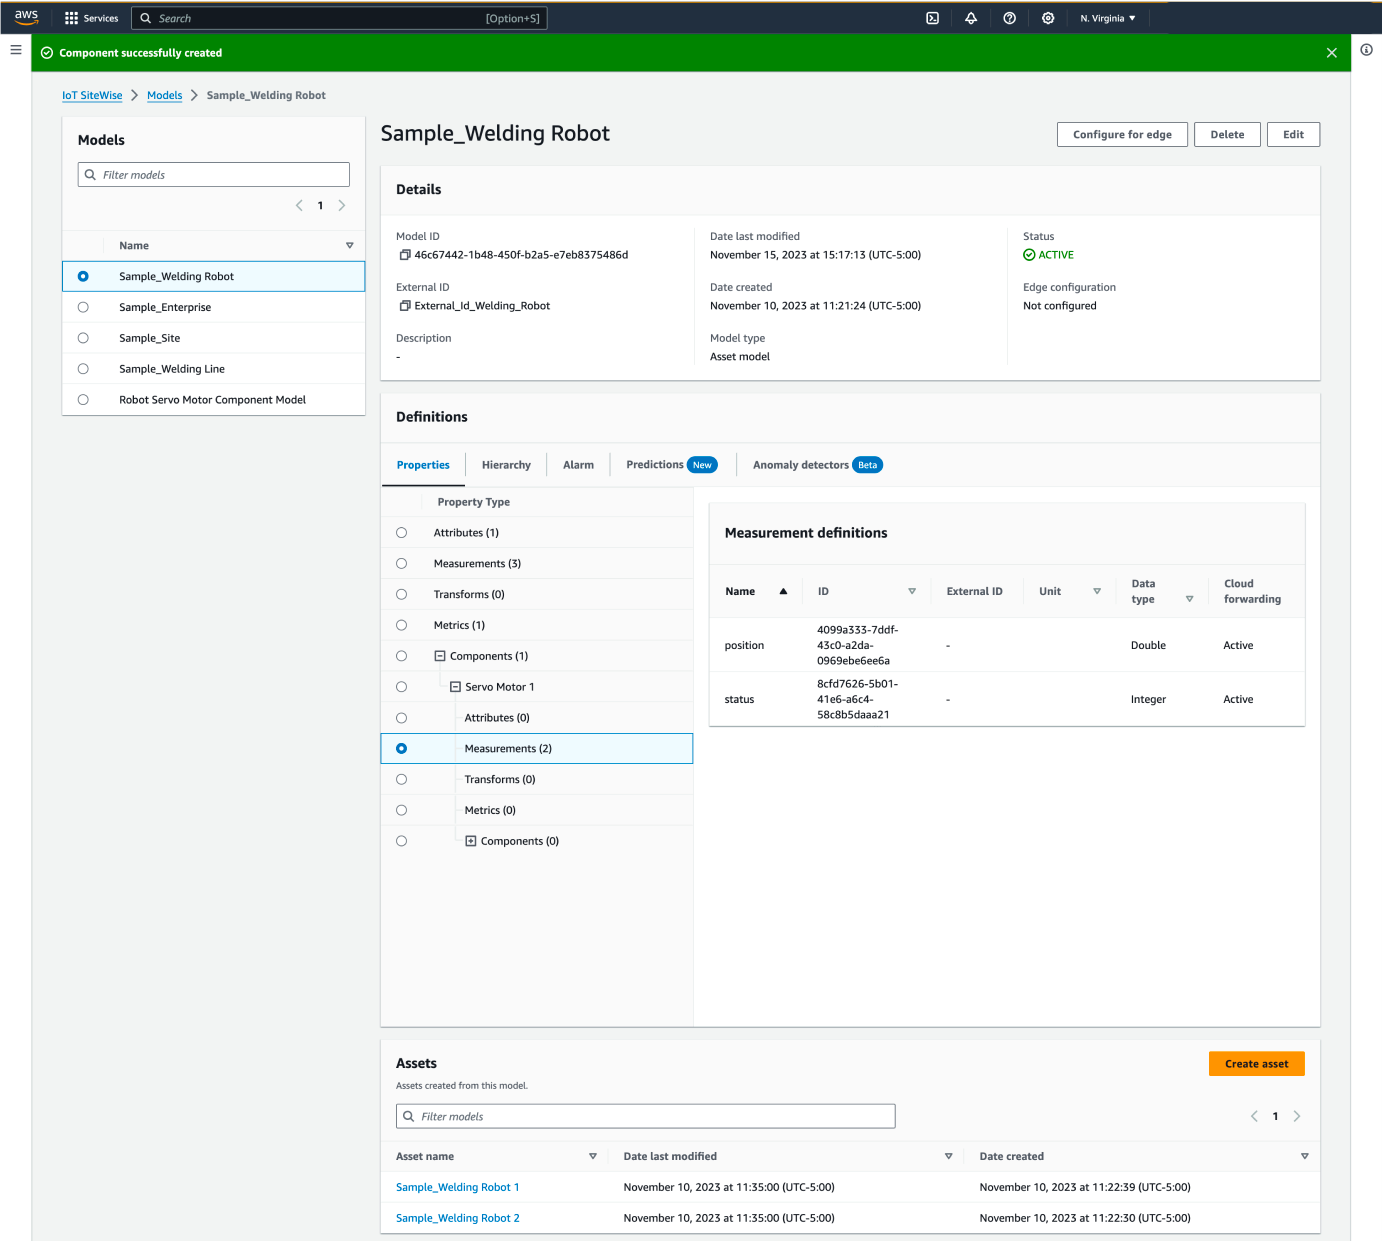Viewport: 1382px width, 1241px height.
Task: Open the Sample_Welding Robot 1 asset link
Action: [457, 1187]
